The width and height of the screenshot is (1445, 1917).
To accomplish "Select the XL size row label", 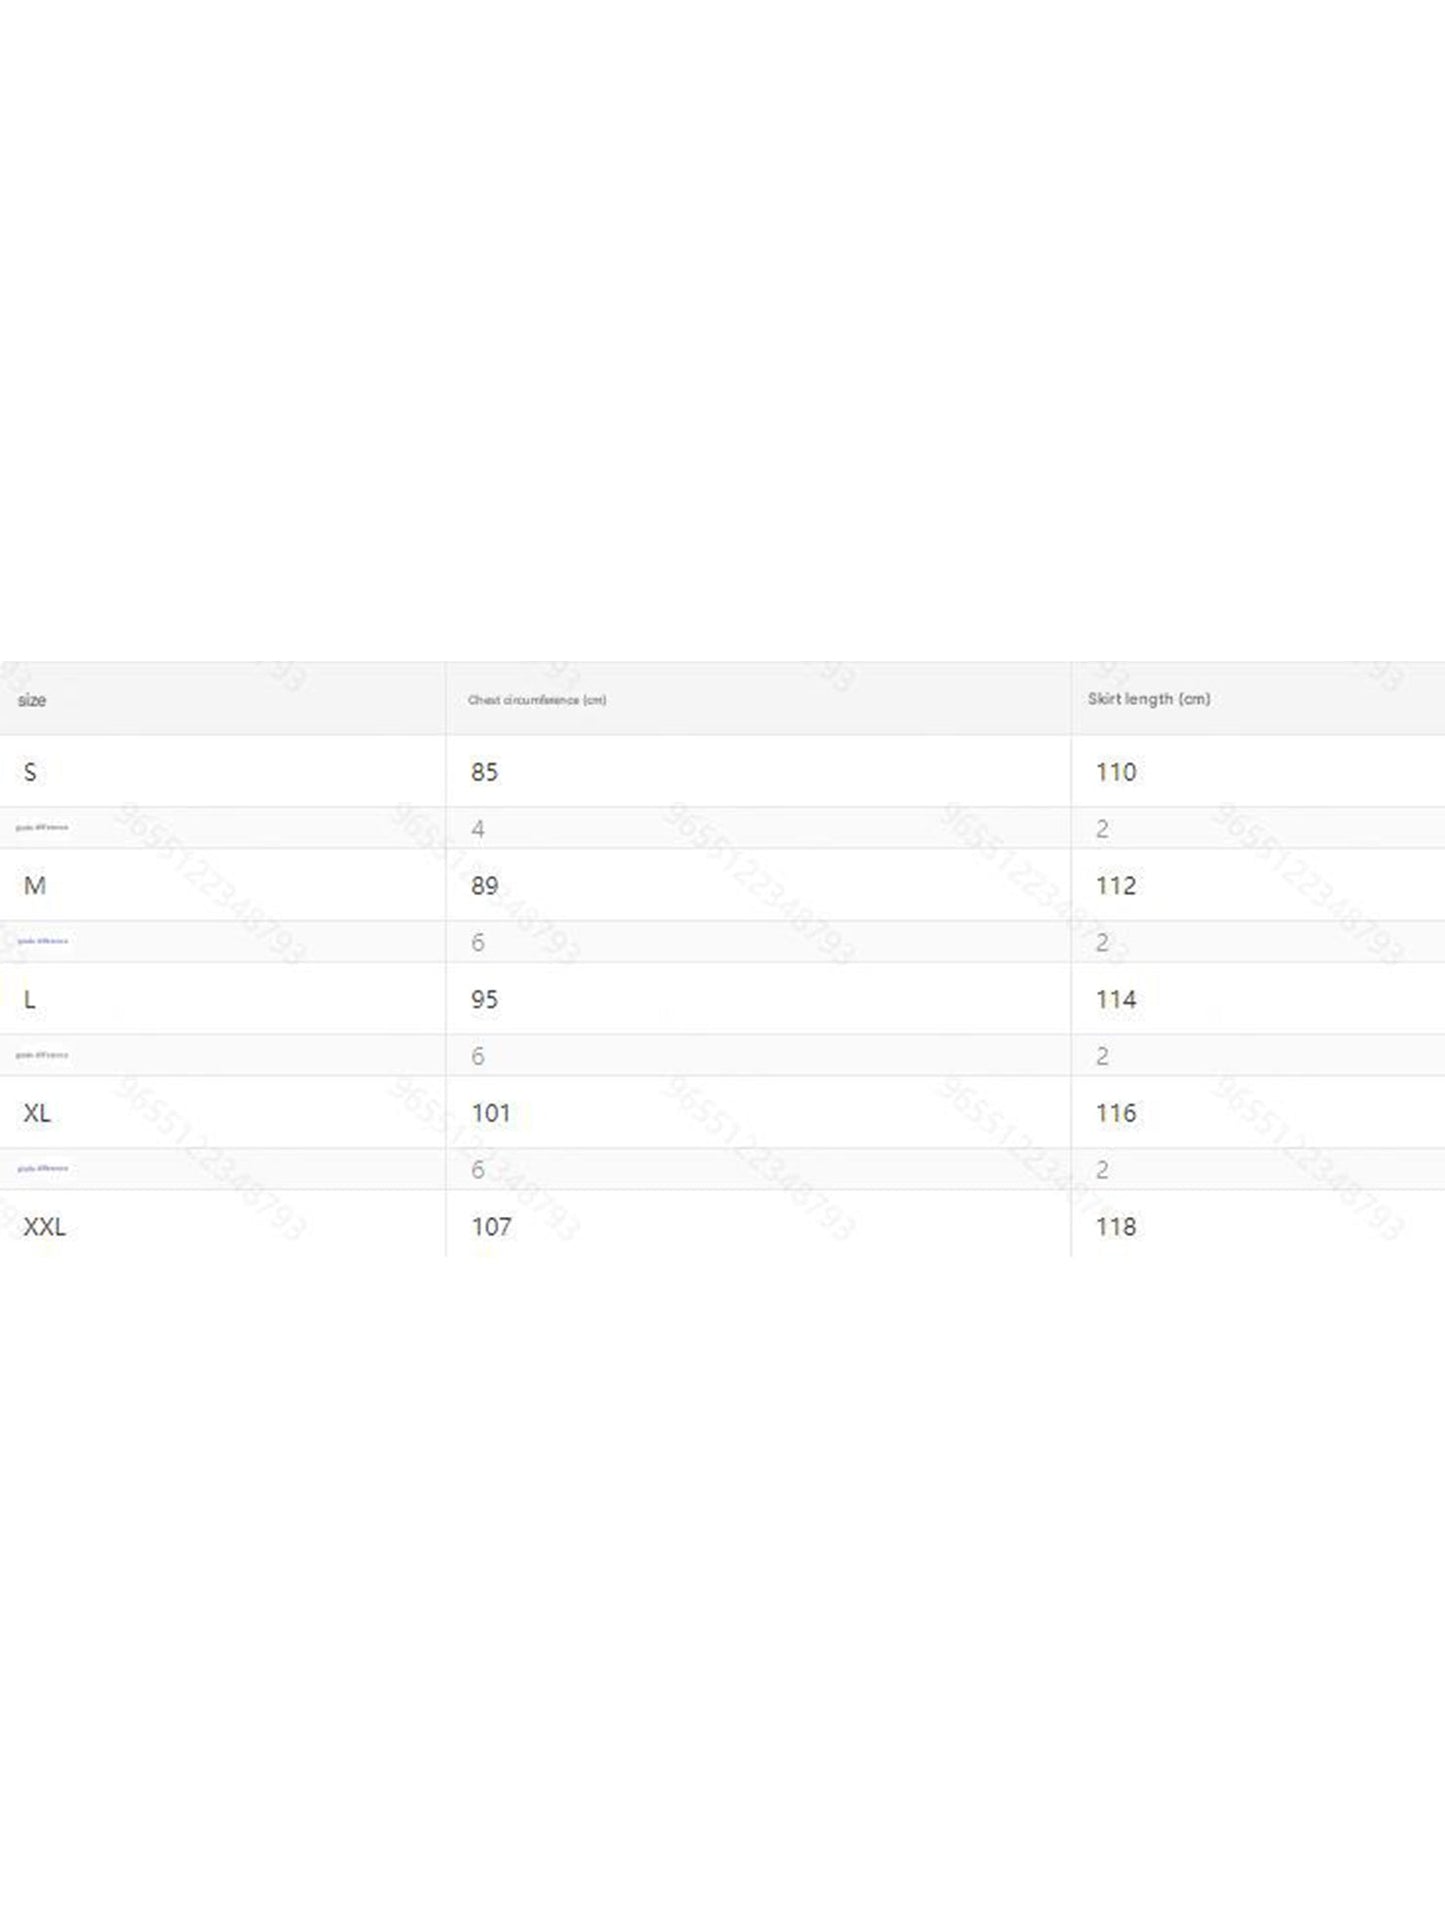I will [37, 1113].
